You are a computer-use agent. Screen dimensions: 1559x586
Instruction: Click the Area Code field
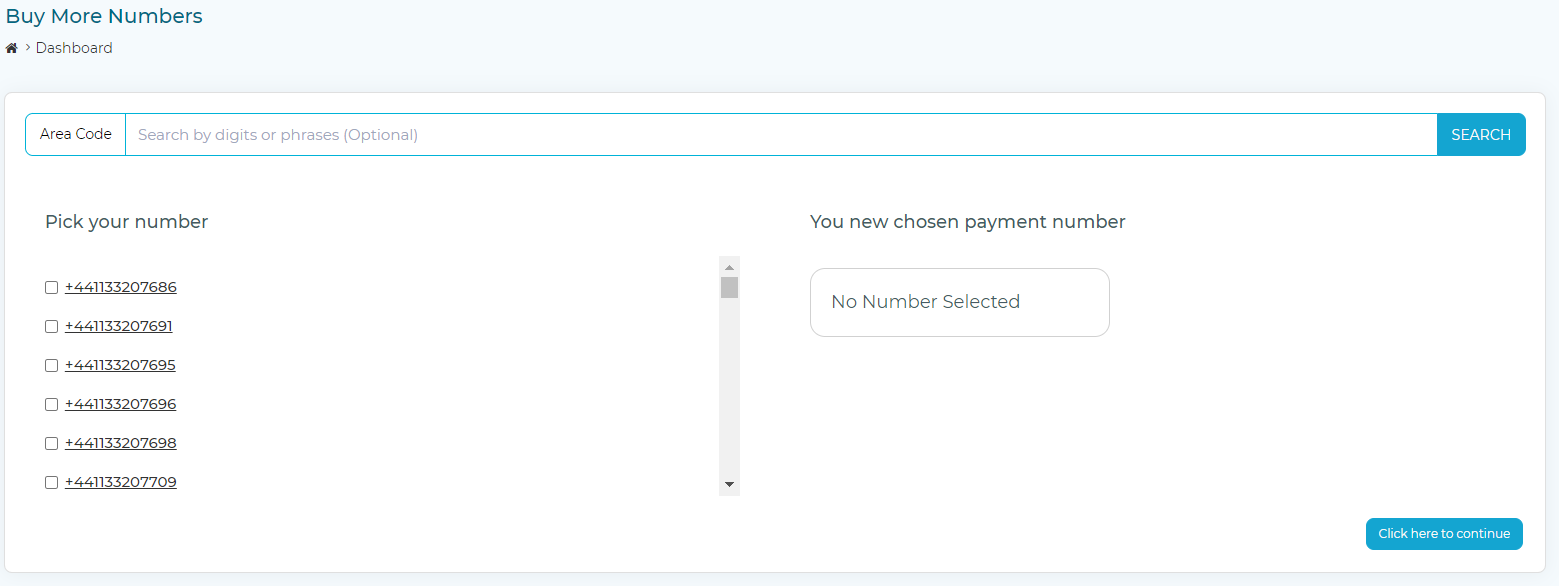pyautogui.click(x=76, y=135)
